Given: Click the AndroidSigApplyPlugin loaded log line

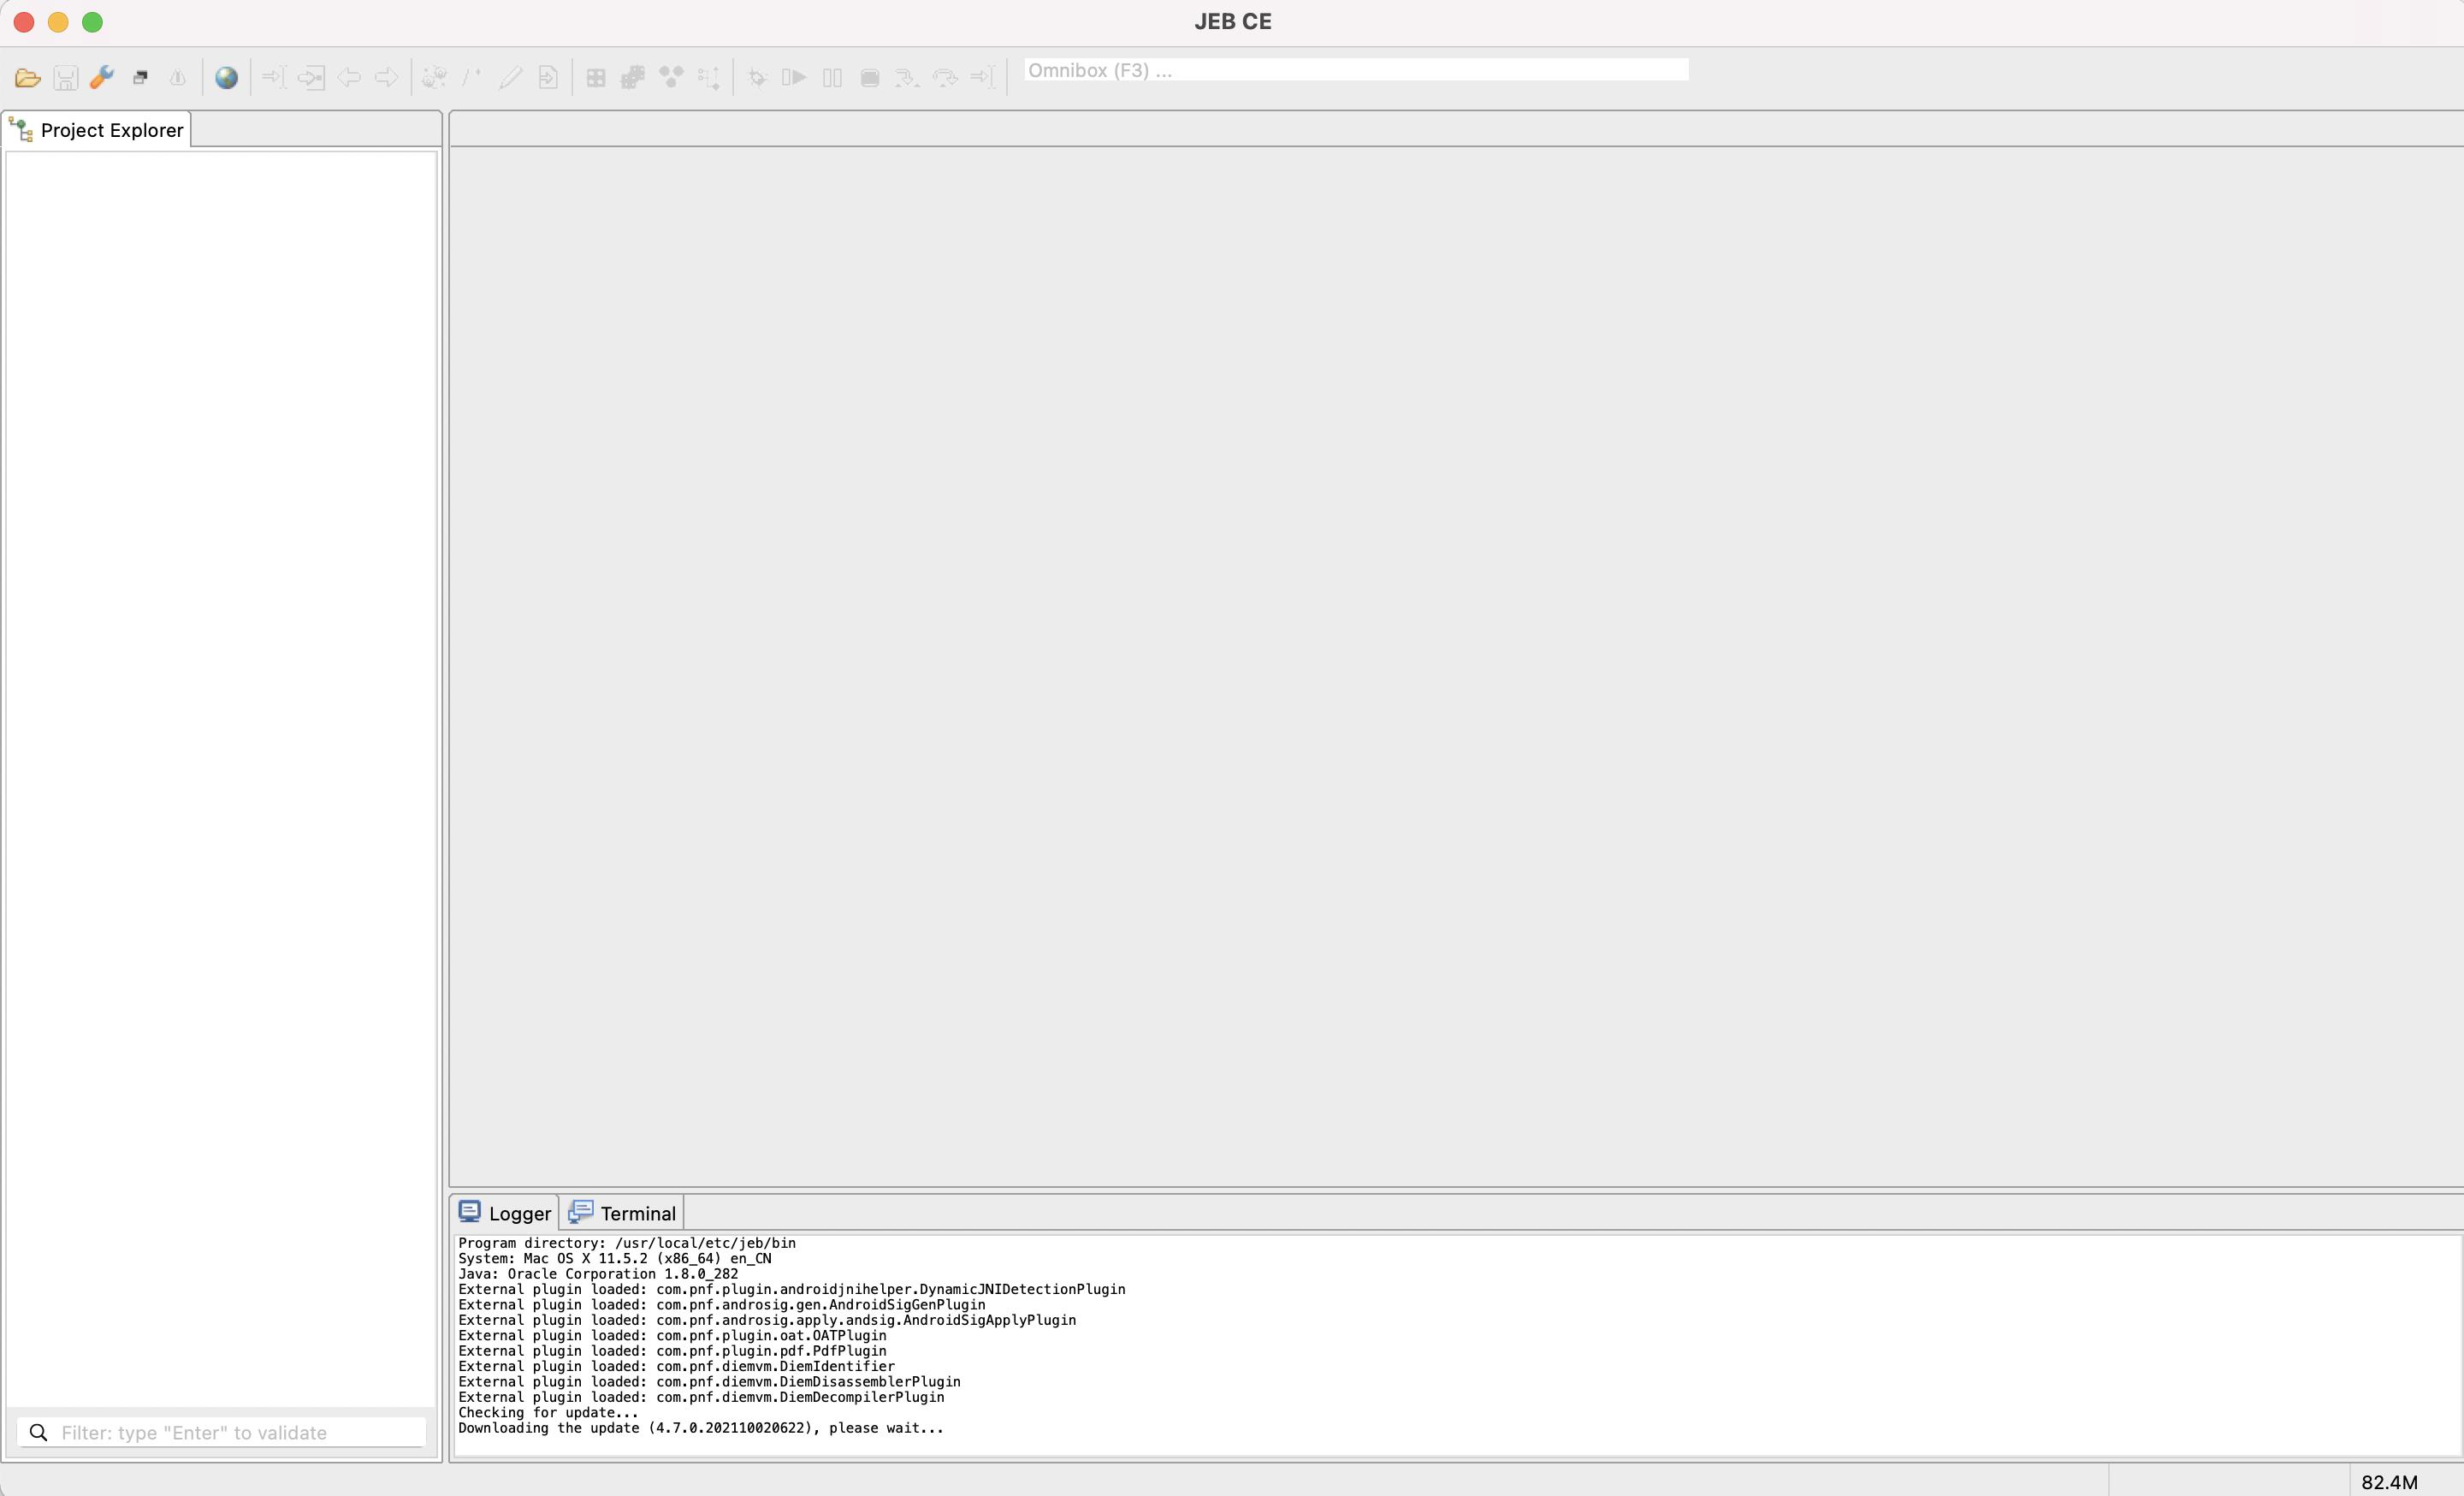Looking at the screenshot, I should 767,1320.
